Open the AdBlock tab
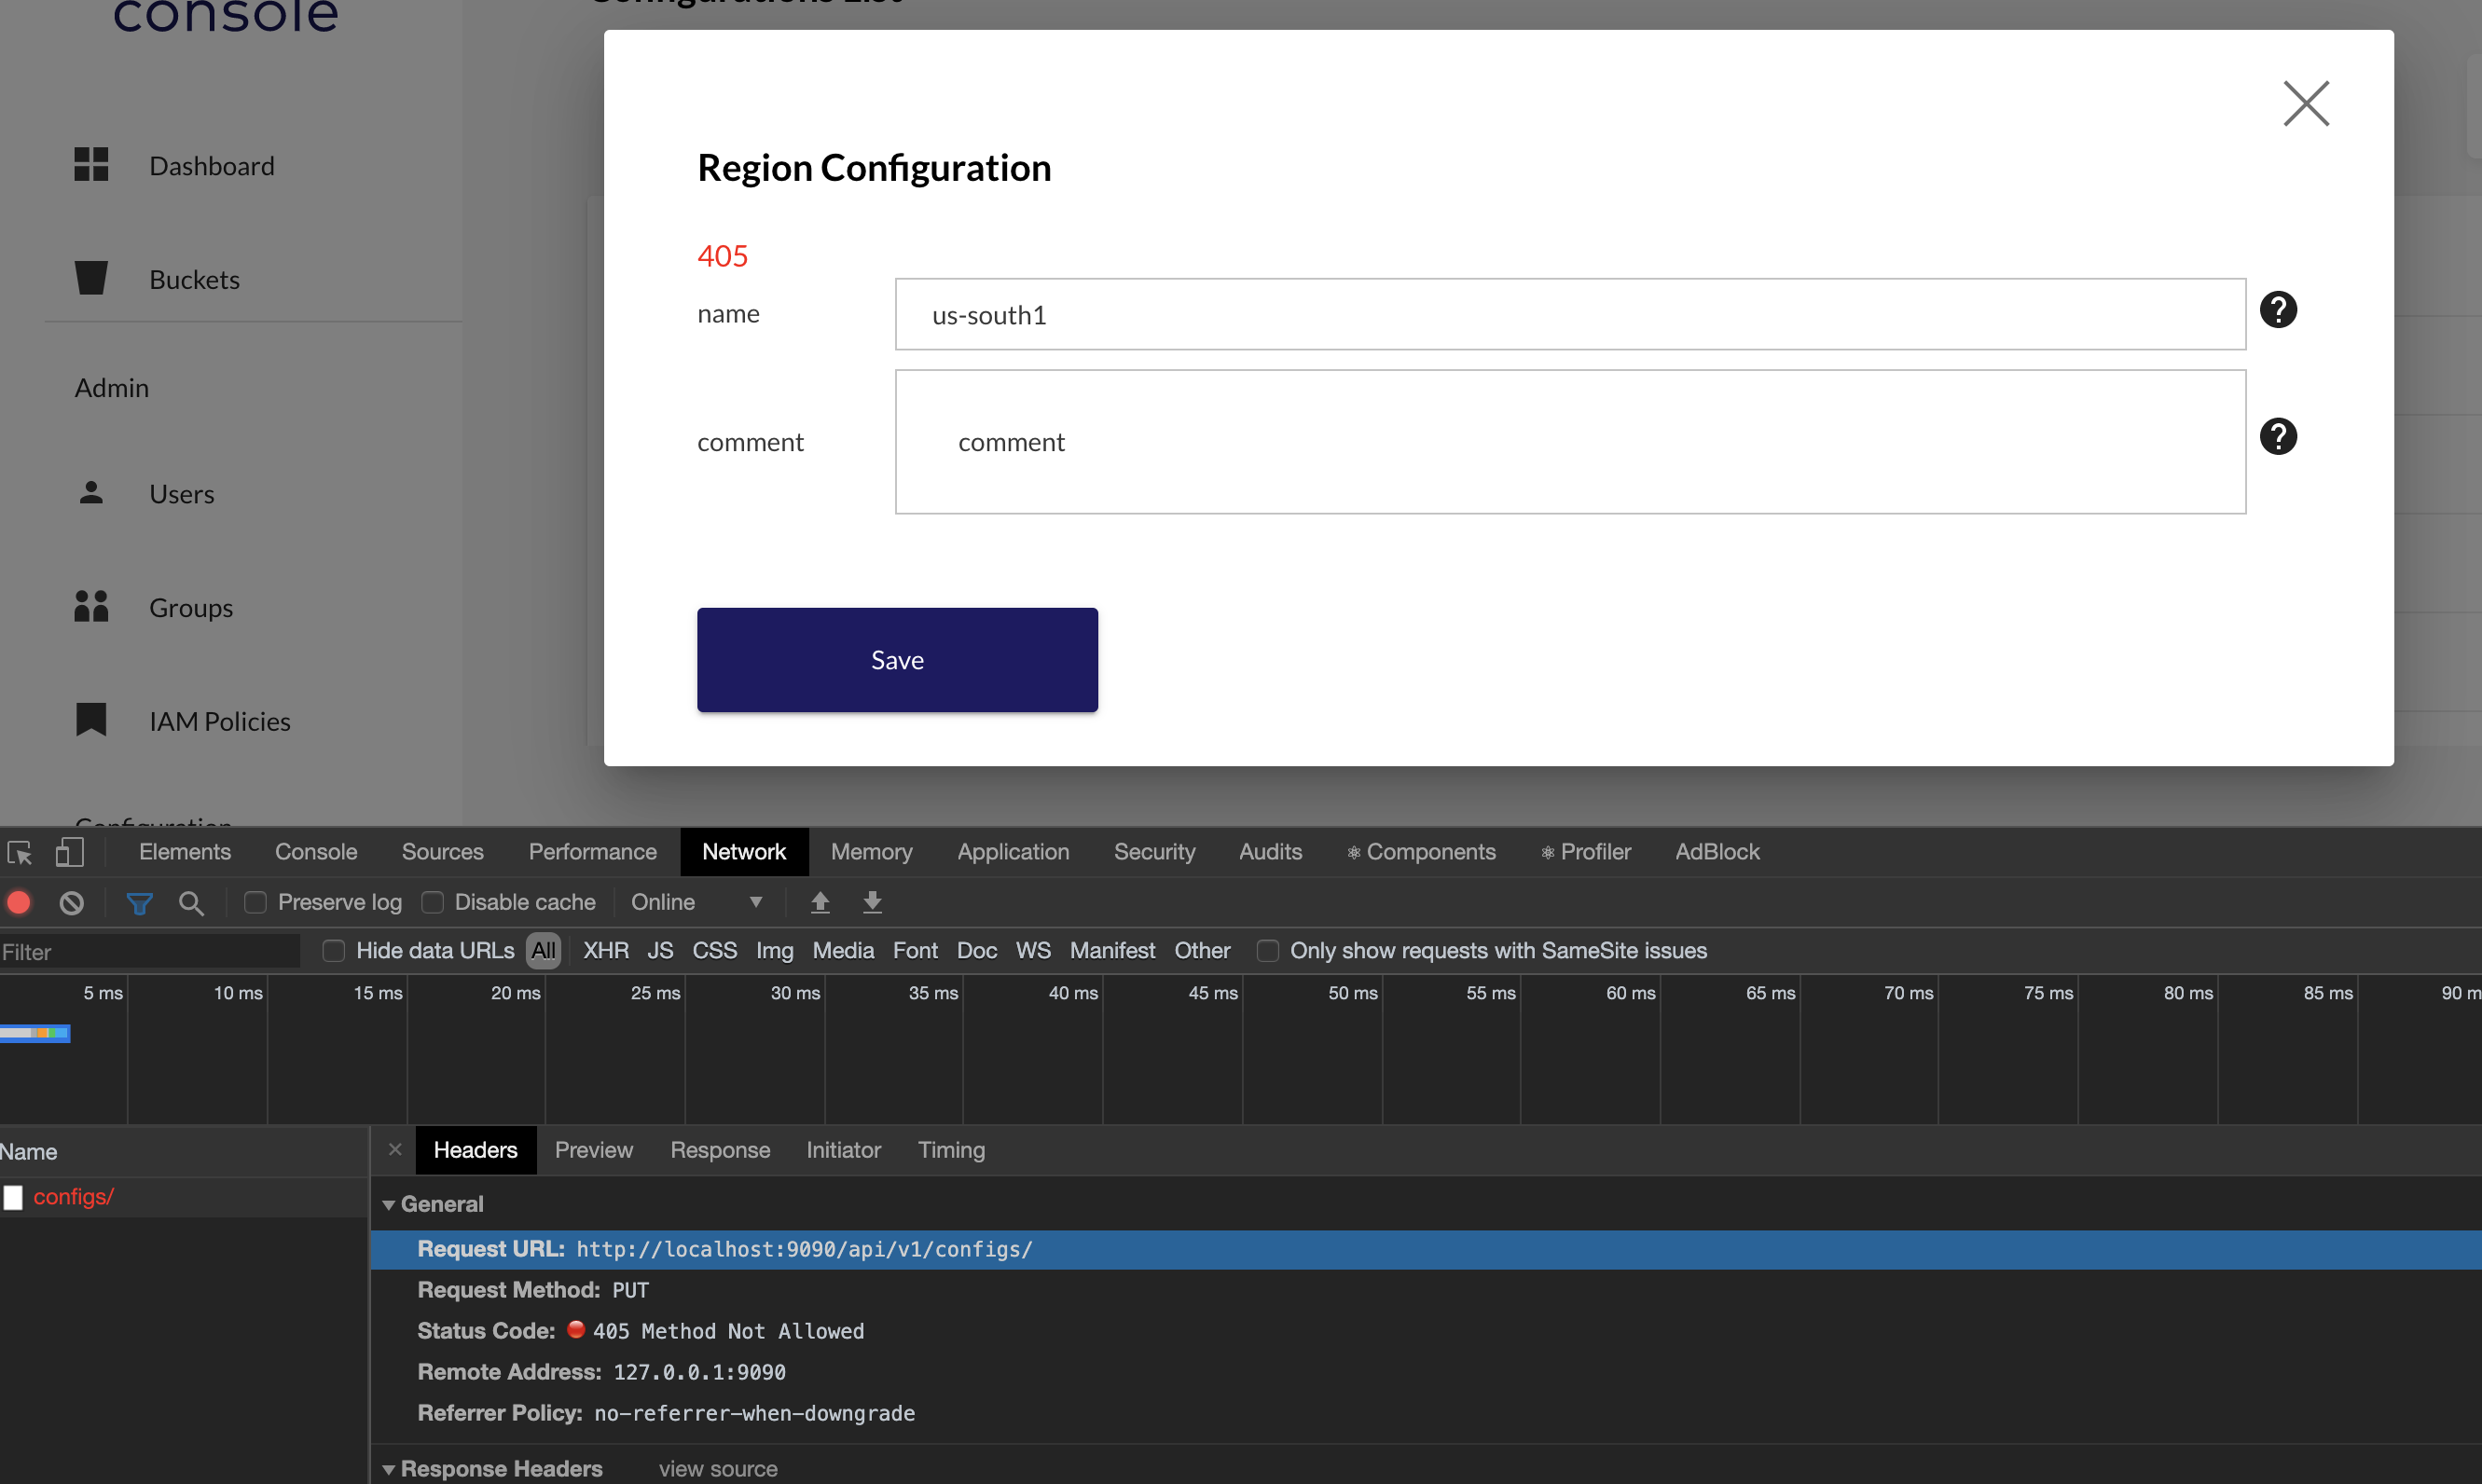Image resolution: width=2482 pixels, height=1484 pixels. click(x=1717, y=852)
